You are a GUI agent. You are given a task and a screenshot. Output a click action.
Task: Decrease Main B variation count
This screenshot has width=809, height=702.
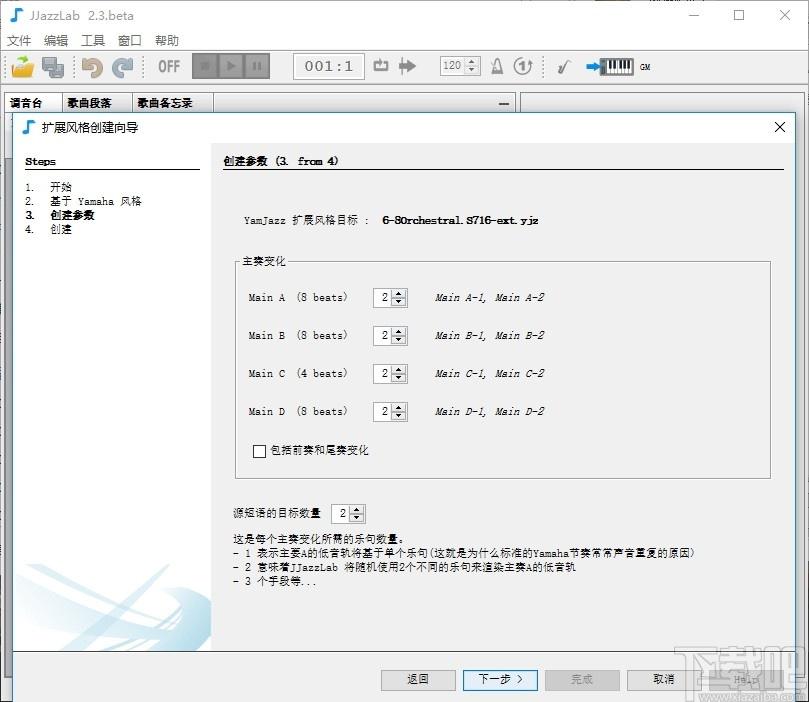pos(399,340)
